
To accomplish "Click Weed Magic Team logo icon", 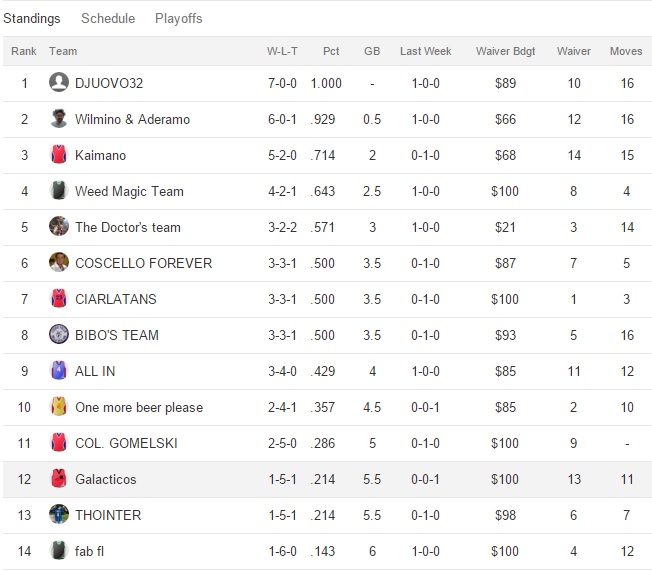I will point(59,191).
